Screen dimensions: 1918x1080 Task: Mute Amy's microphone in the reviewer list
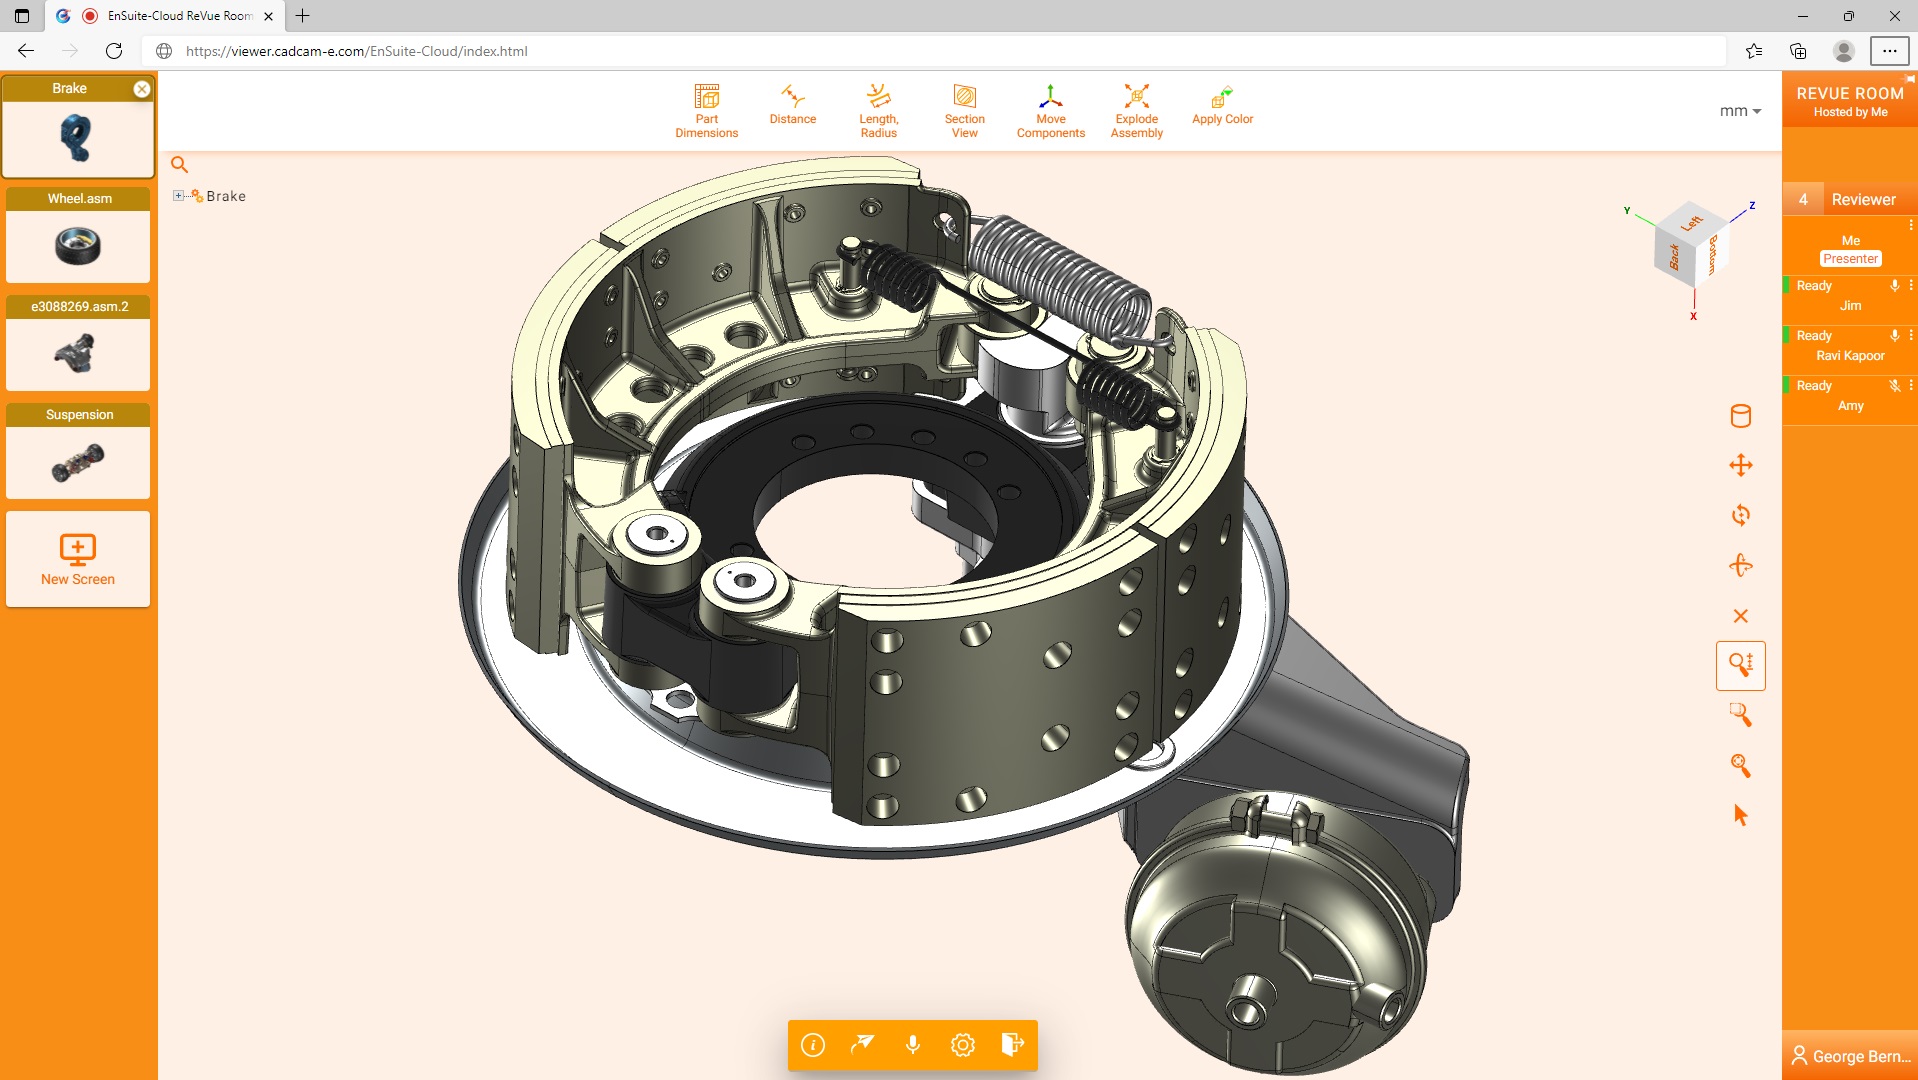pos(1895,386)
